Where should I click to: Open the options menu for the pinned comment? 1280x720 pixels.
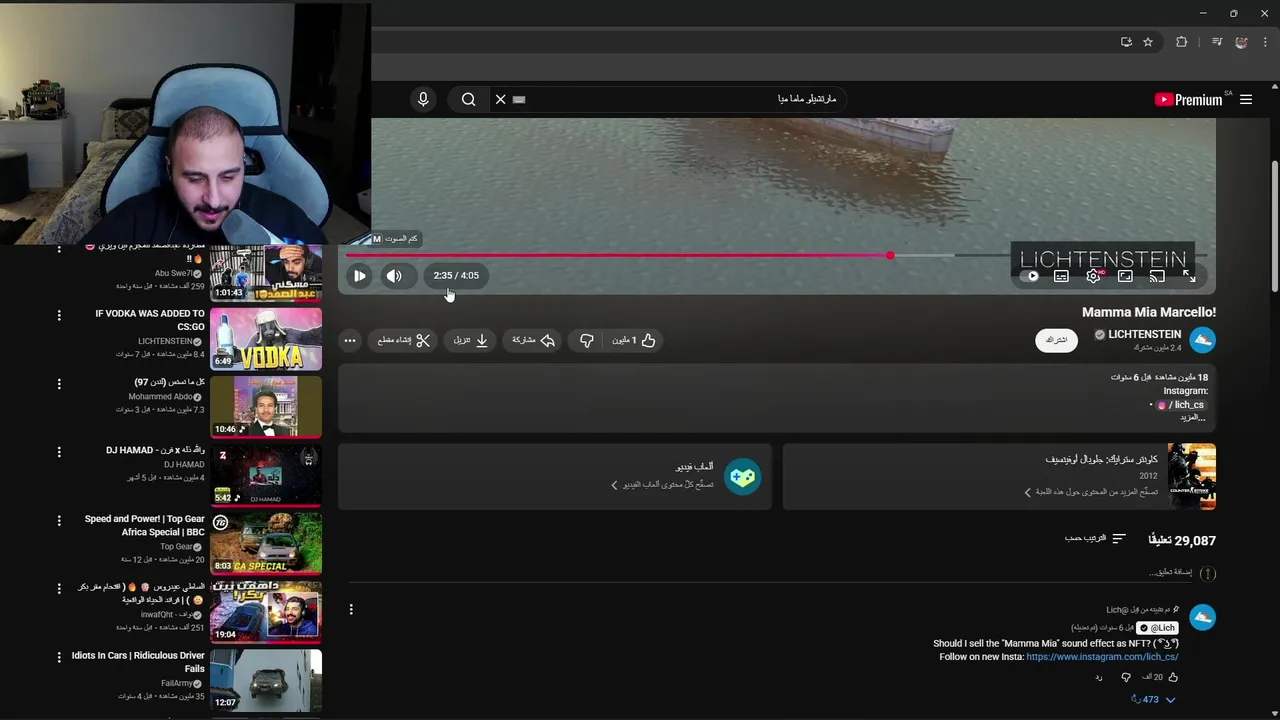click(351, 610)
